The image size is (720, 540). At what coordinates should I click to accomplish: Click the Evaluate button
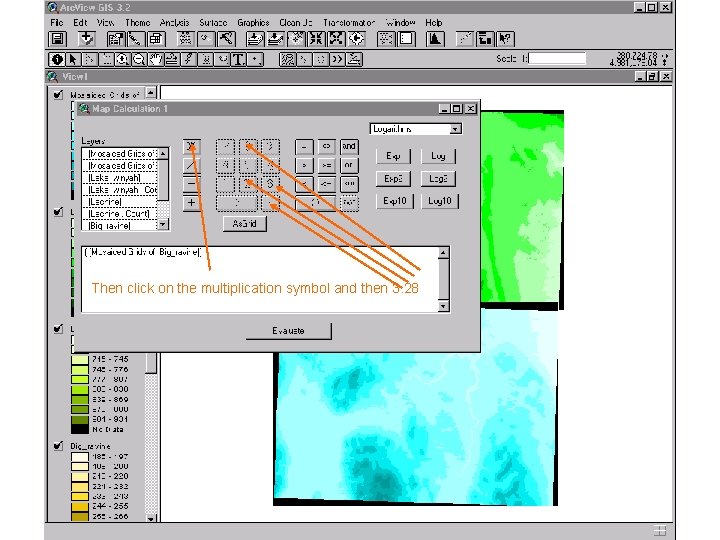(x=288, y=331)
